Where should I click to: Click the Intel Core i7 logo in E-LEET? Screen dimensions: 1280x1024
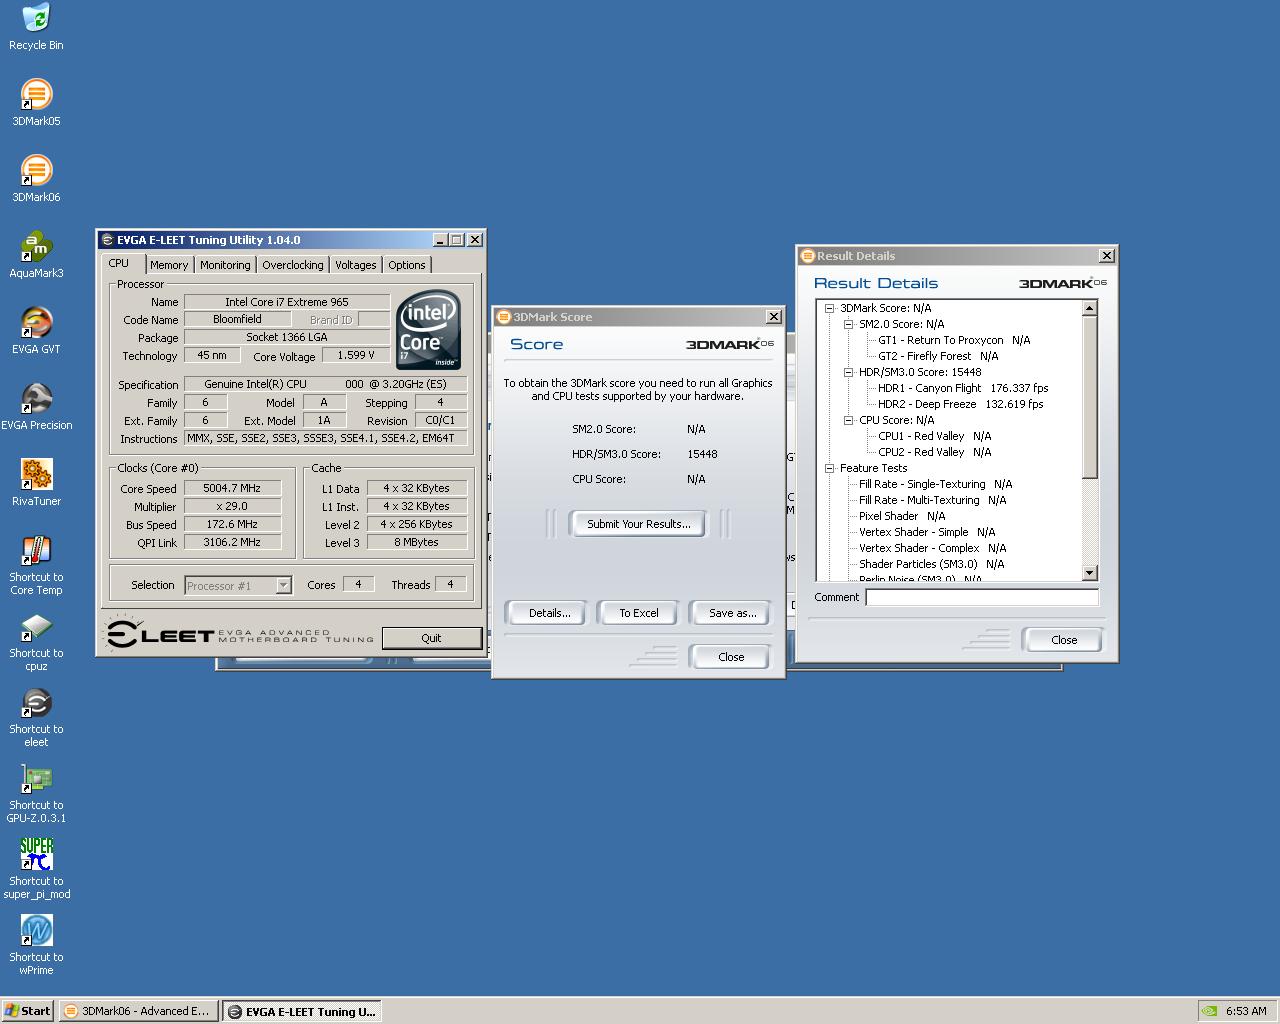point(428,330)
